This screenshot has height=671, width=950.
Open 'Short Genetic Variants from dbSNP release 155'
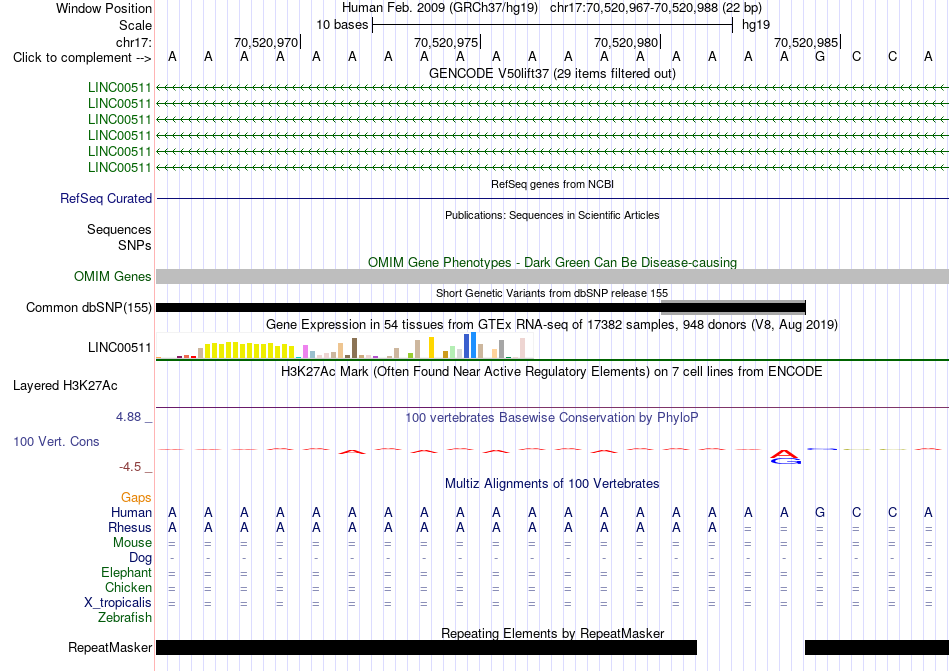(x=552, y=293)
